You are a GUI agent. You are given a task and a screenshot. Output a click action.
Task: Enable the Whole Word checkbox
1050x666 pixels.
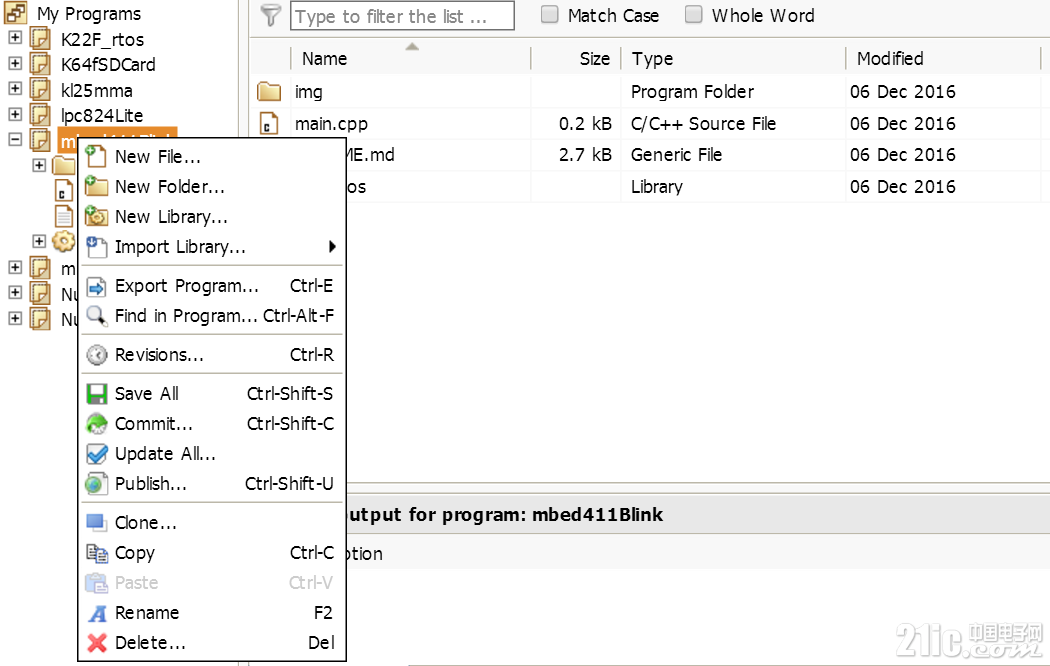(694, 14)
